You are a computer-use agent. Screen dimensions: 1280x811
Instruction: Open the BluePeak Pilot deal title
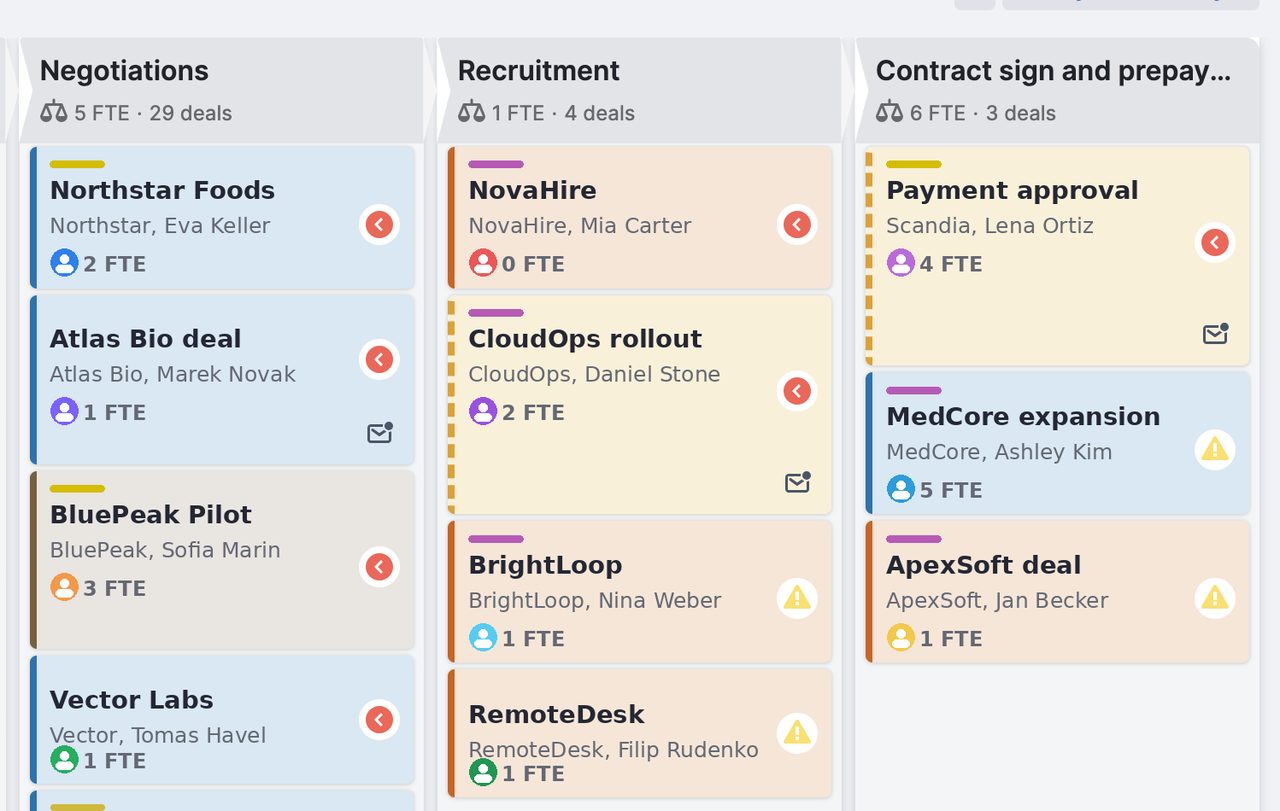pyautogui.click(x=151, y=514)
